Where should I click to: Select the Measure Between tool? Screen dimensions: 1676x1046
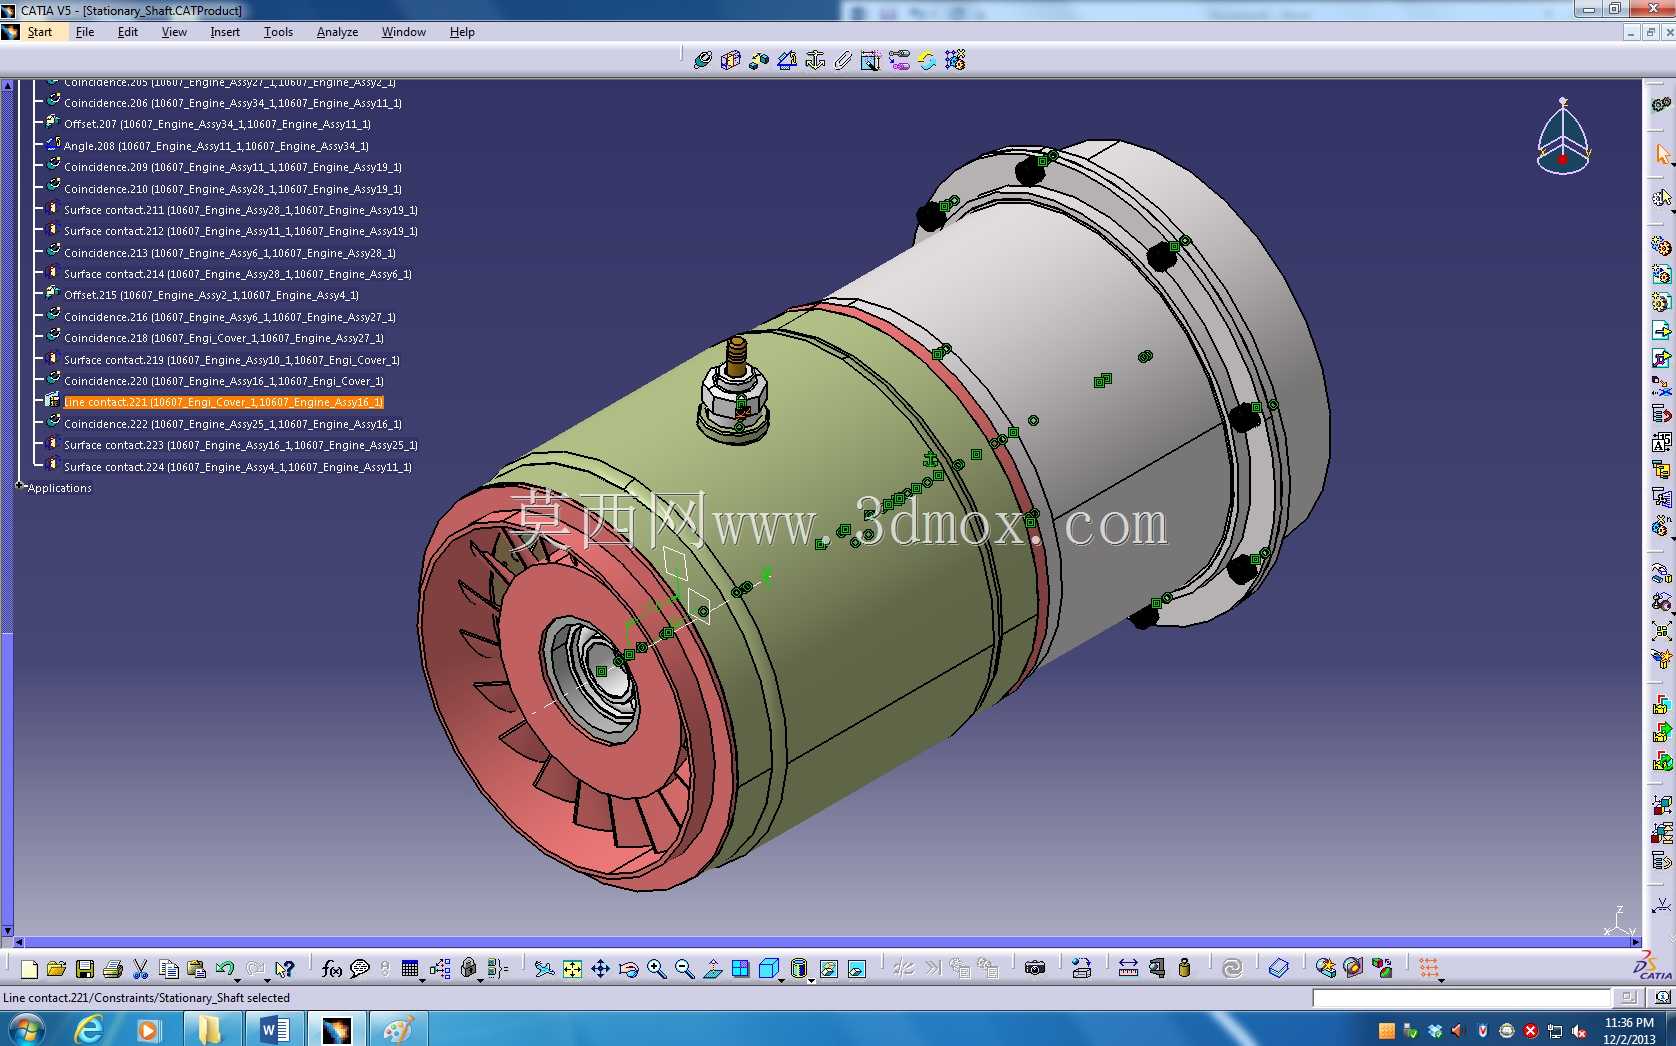(x=1128, y=968)
